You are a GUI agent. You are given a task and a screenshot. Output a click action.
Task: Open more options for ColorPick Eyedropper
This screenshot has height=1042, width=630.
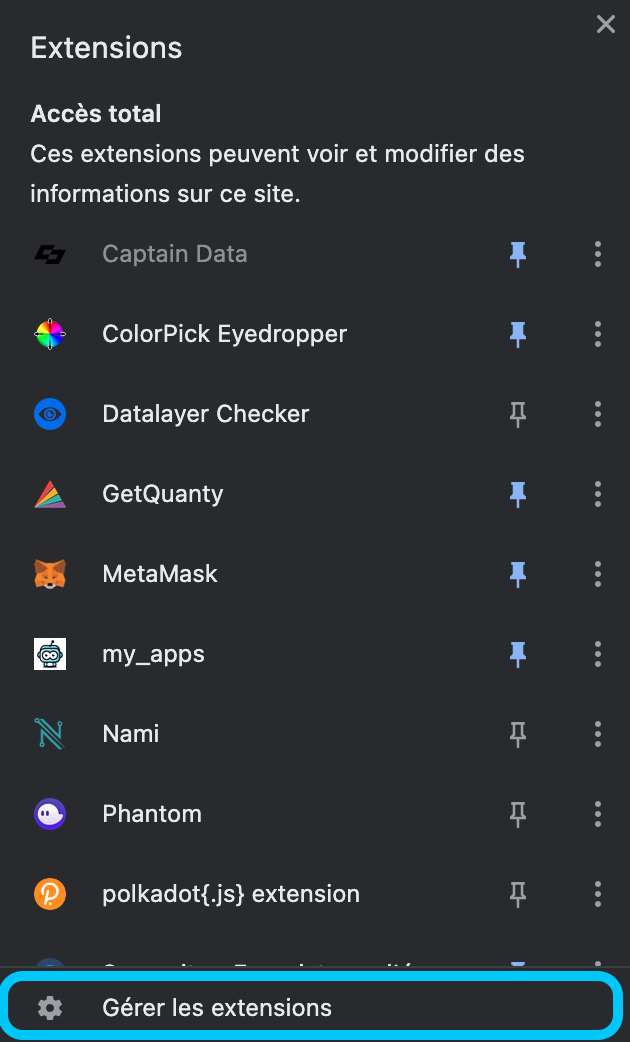[597, 334]
